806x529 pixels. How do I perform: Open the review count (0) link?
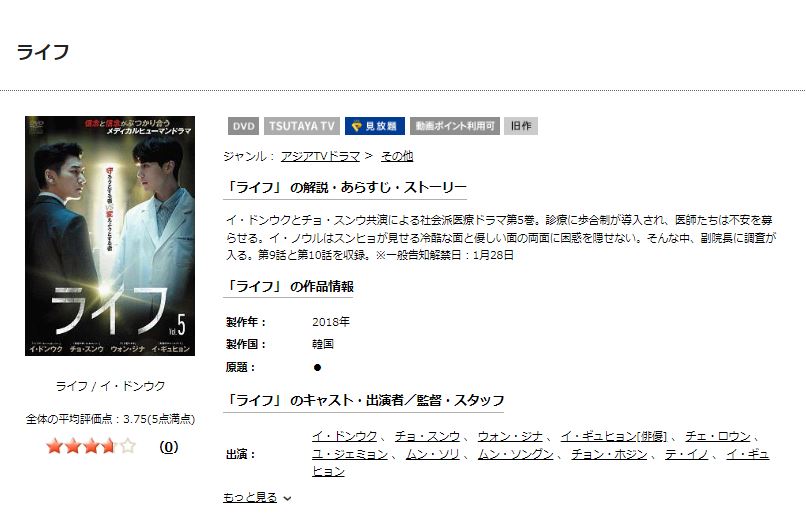[x=169, y=447]
